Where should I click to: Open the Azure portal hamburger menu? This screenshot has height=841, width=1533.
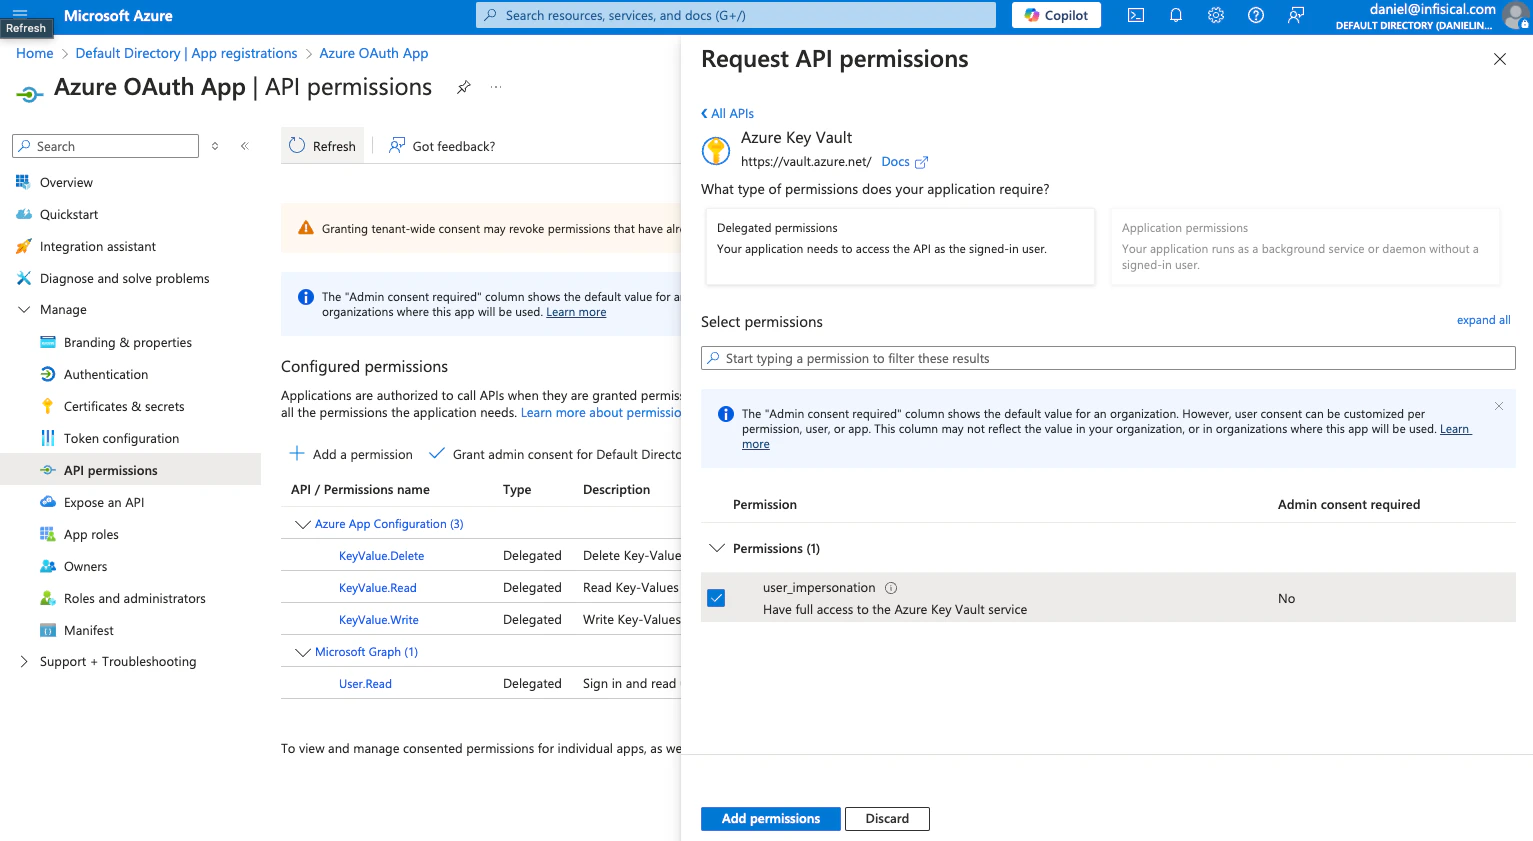(20, 13)
